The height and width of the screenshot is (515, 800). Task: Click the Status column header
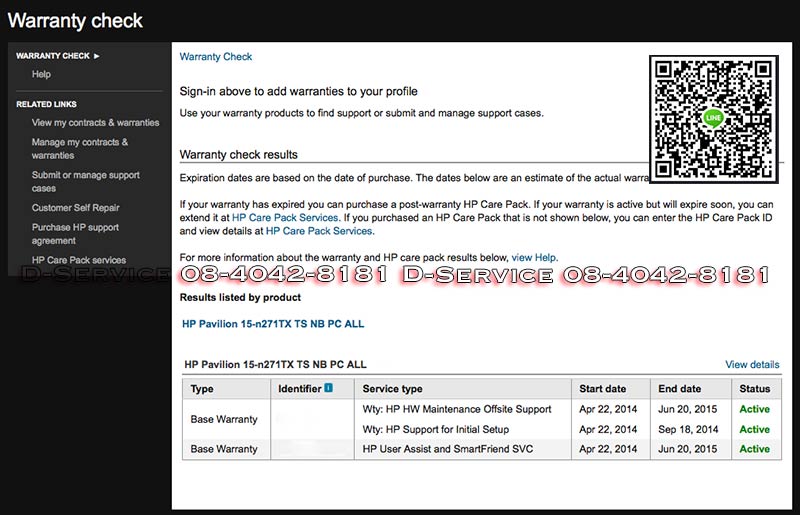[x=755, y=388]
